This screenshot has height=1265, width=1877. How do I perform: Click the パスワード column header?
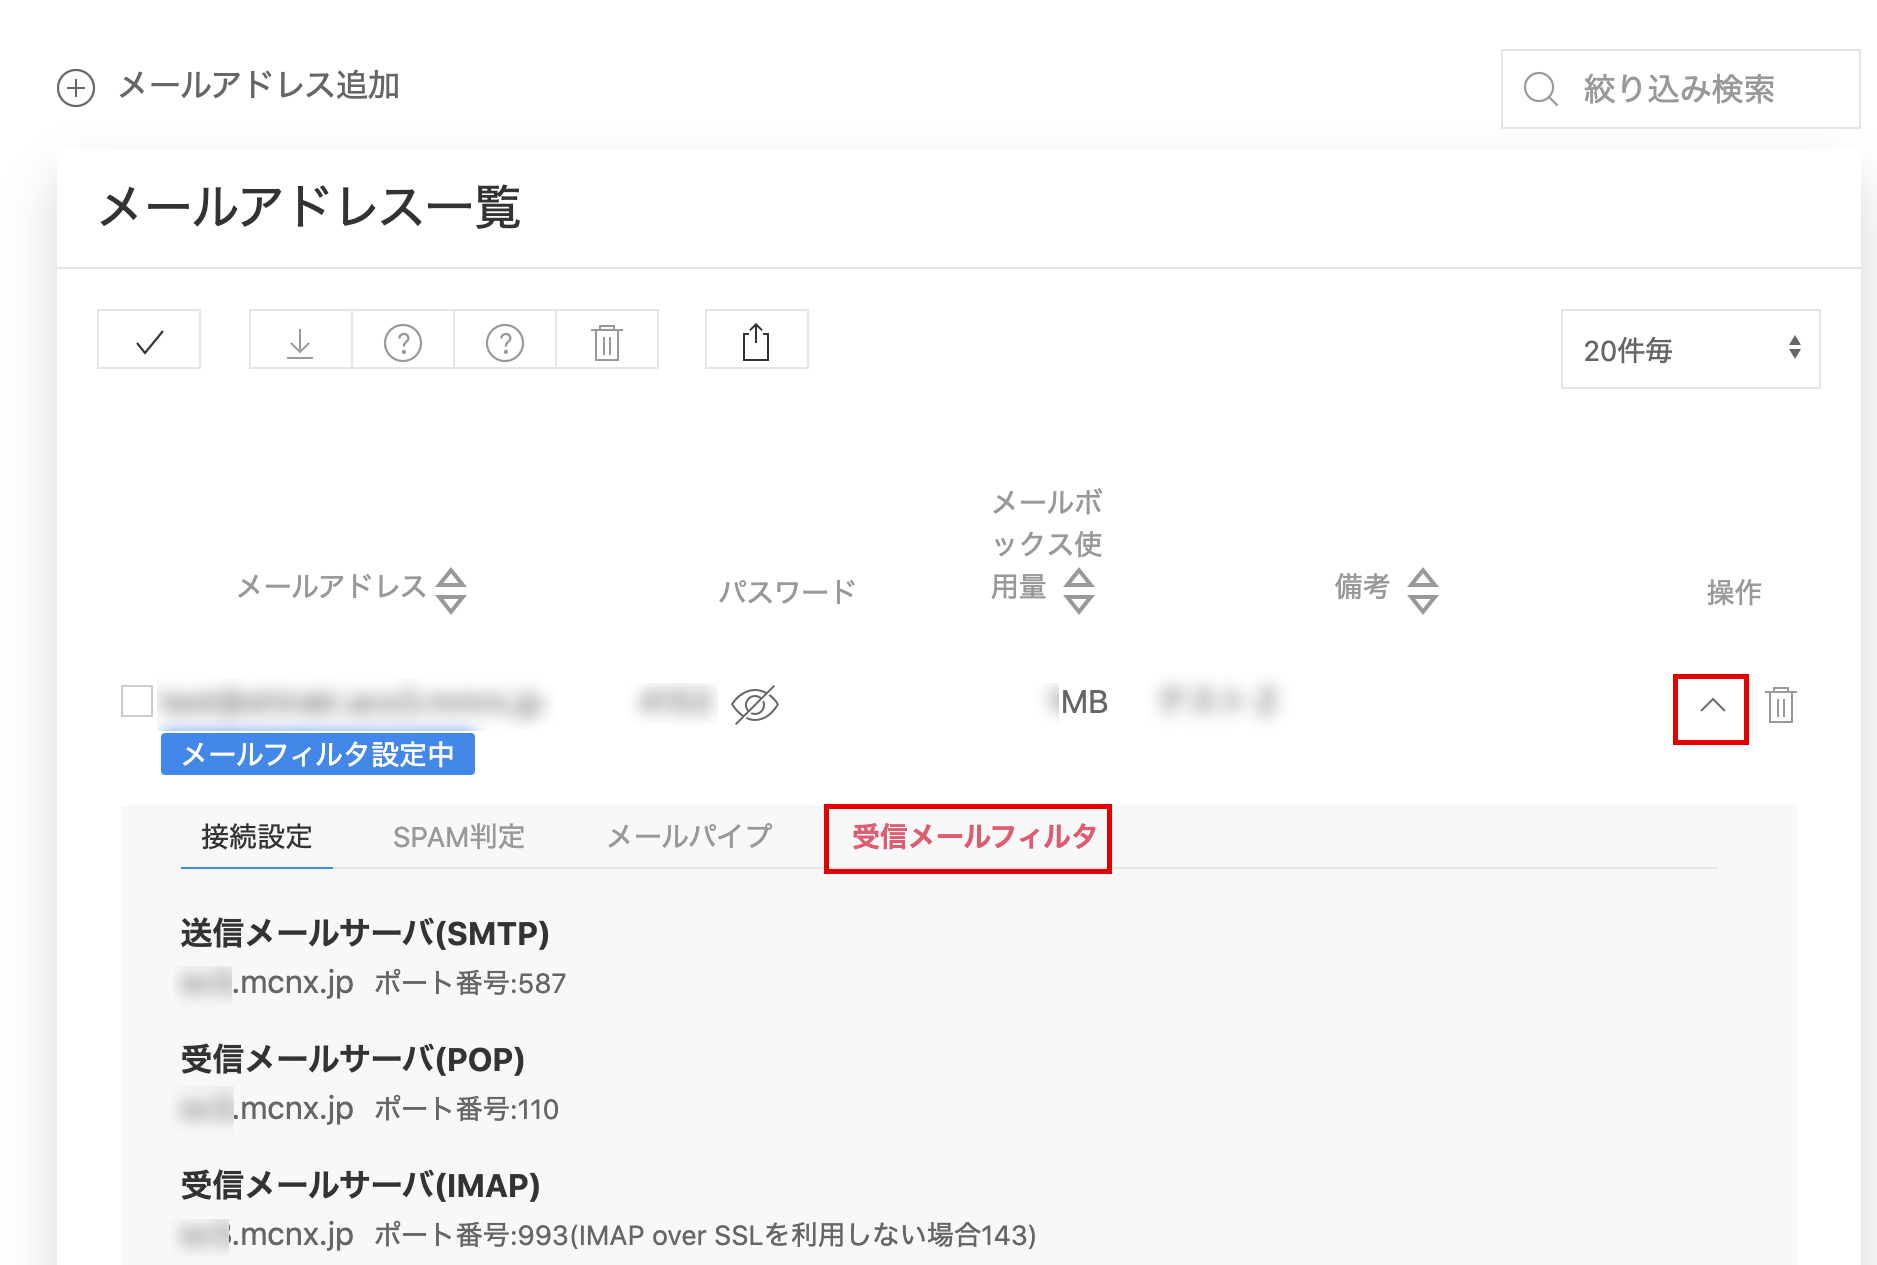coord(788,591)
